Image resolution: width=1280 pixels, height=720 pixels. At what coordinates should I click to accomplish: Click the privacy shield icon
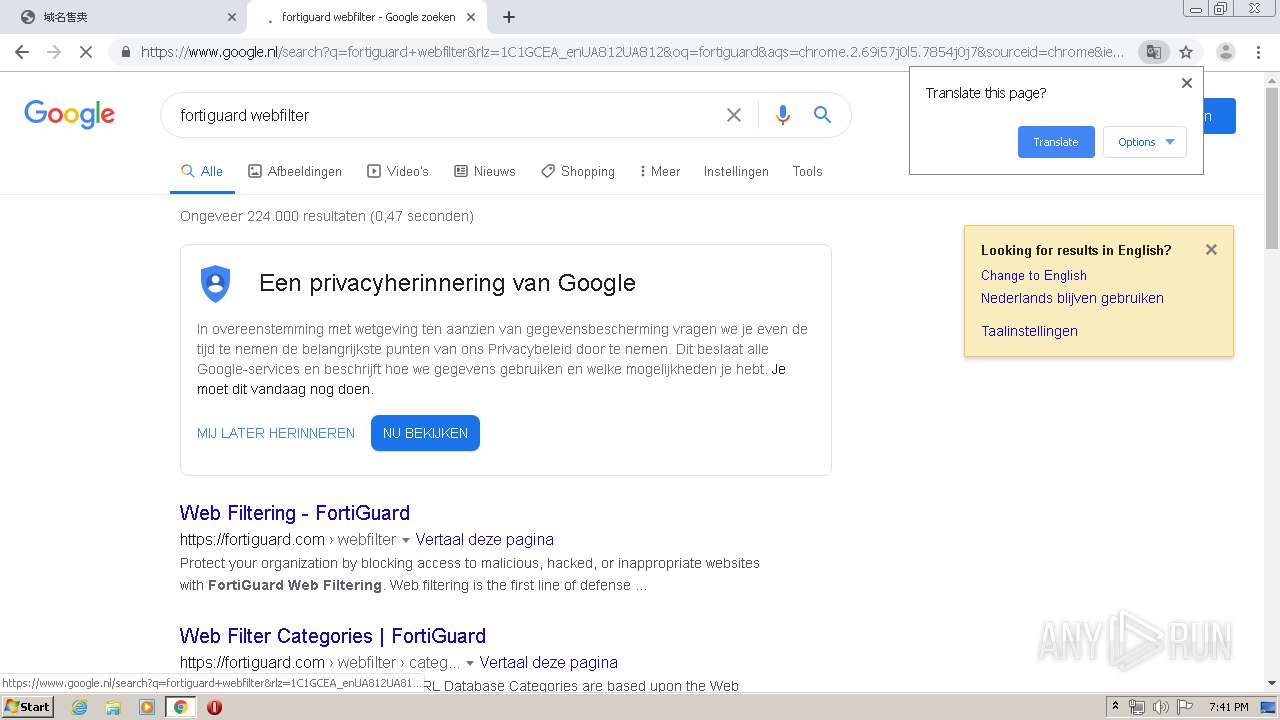216,284
